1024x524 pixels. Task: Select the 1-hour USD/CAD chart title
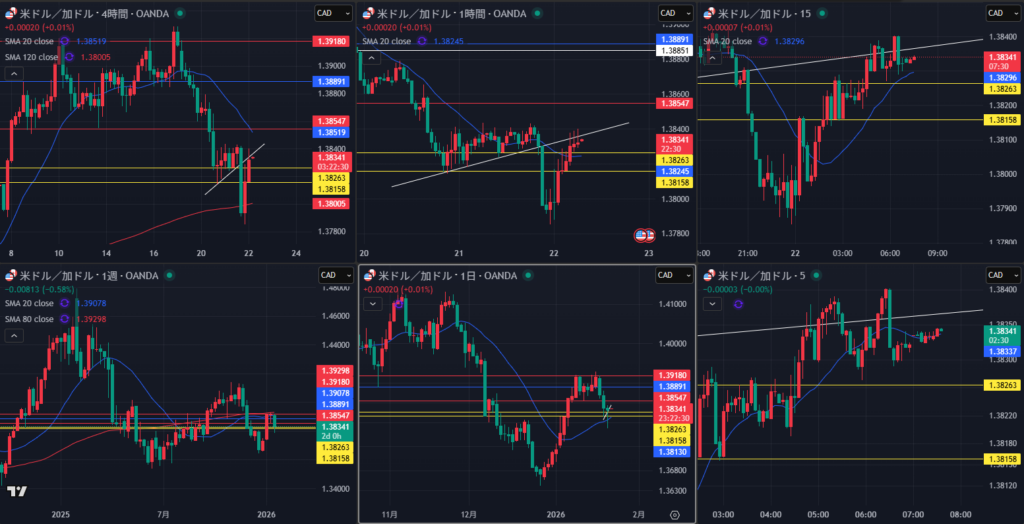pos(440,13)
